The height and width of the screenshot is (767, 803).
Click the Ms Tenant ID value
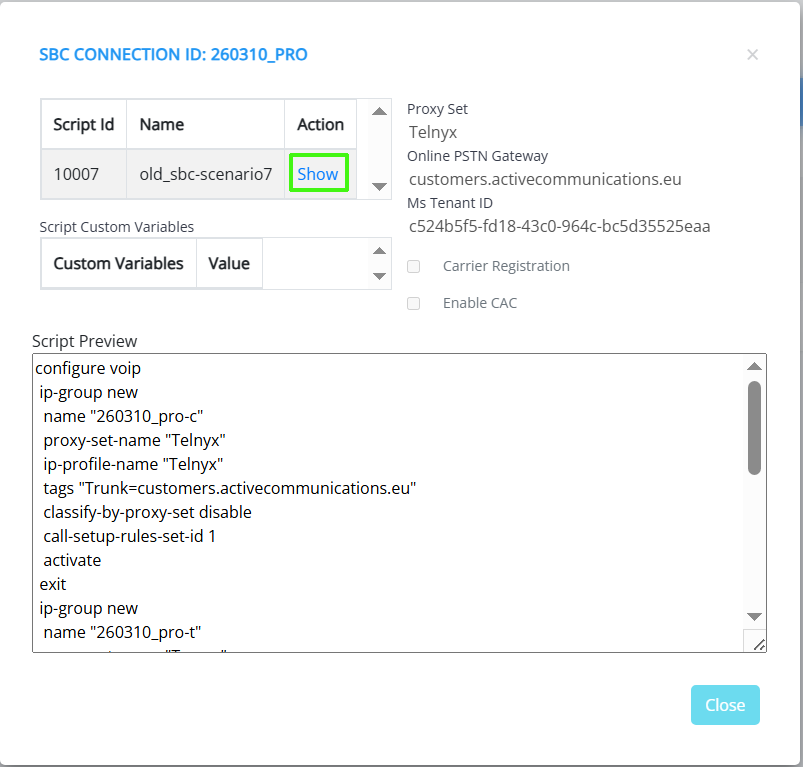(559, 226)
